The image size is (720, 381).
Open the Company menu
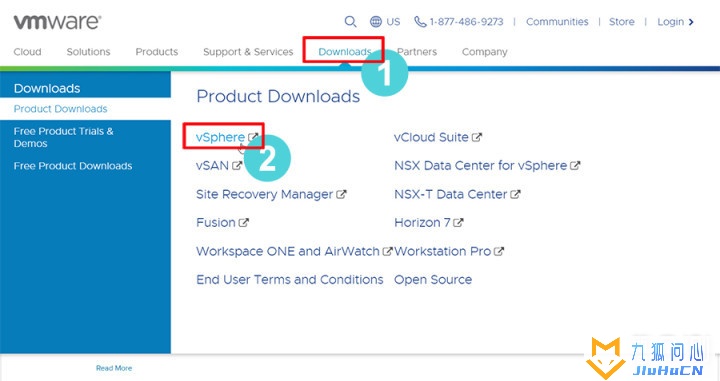tap(484, 52)
